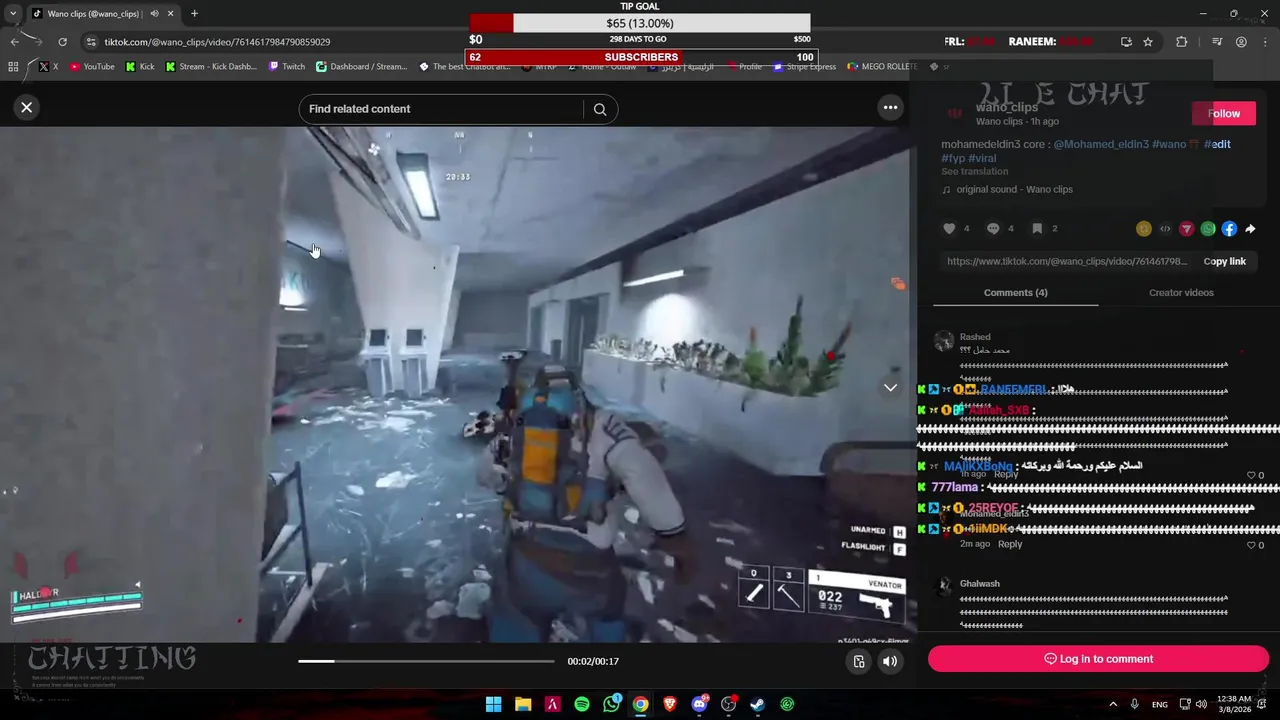
Task: Like the comment posted 2m ago
Action: [1250, 545]
